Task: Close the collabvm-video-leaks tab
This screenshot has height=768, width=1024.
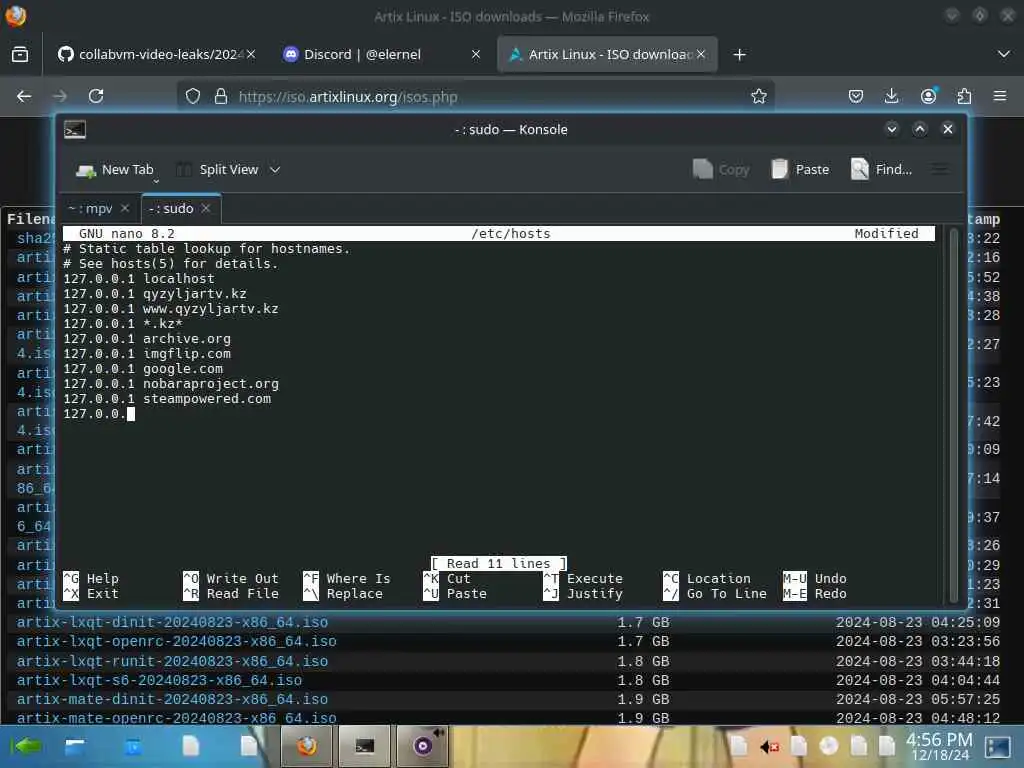Action: pyautogui.click(x=251, y=55)
